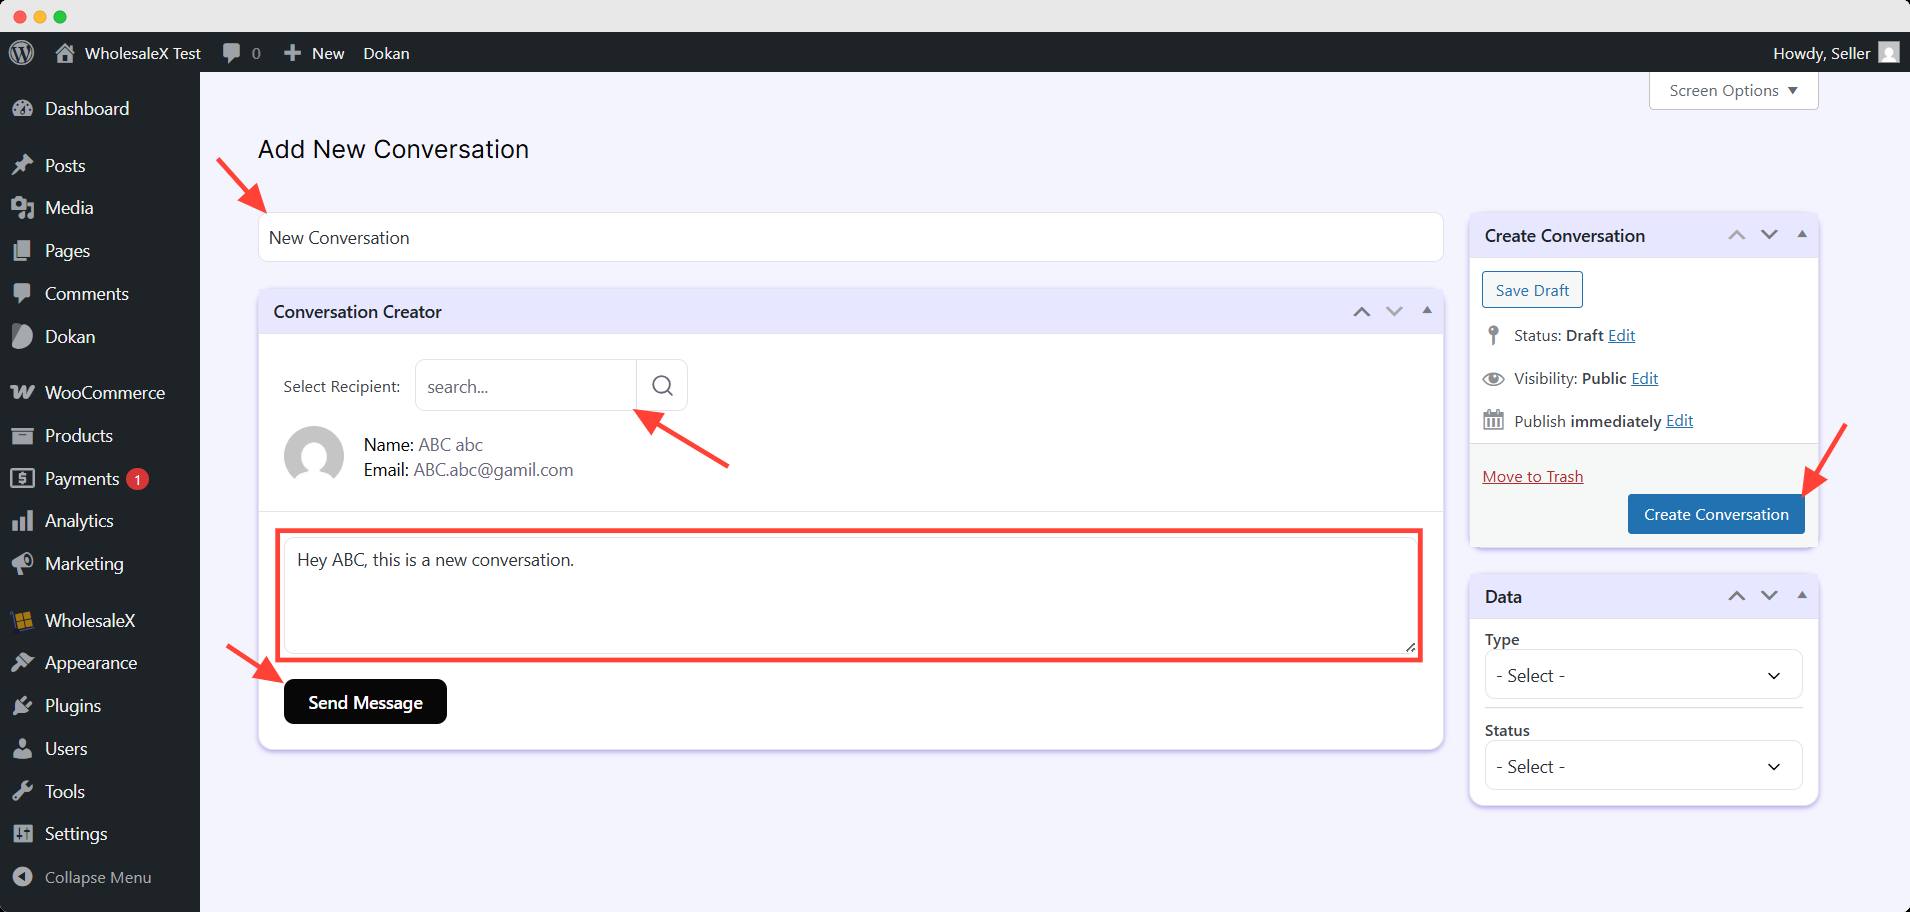1910x912 pixels.
Task: Click the home icon beside WholesaleX Test
Action: 65,53
